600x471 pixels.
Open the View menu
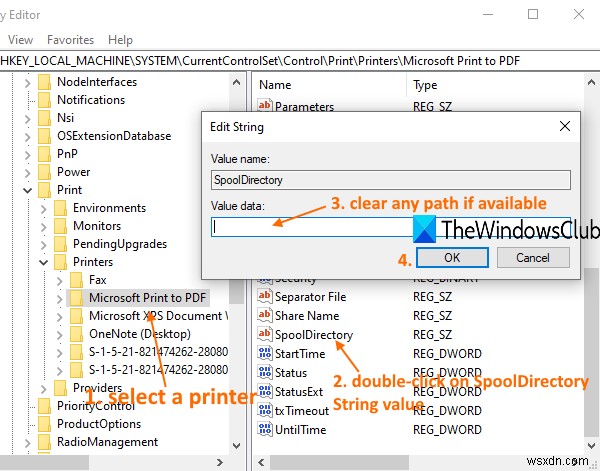click(20, 40)
